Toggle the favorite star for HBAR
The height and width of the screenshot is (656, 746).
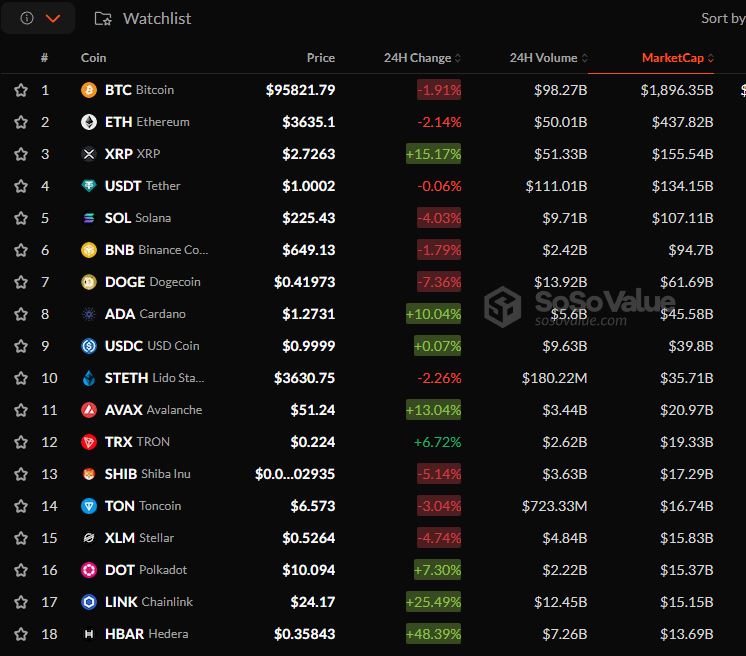pyautogui.click(x=21, y=634)
